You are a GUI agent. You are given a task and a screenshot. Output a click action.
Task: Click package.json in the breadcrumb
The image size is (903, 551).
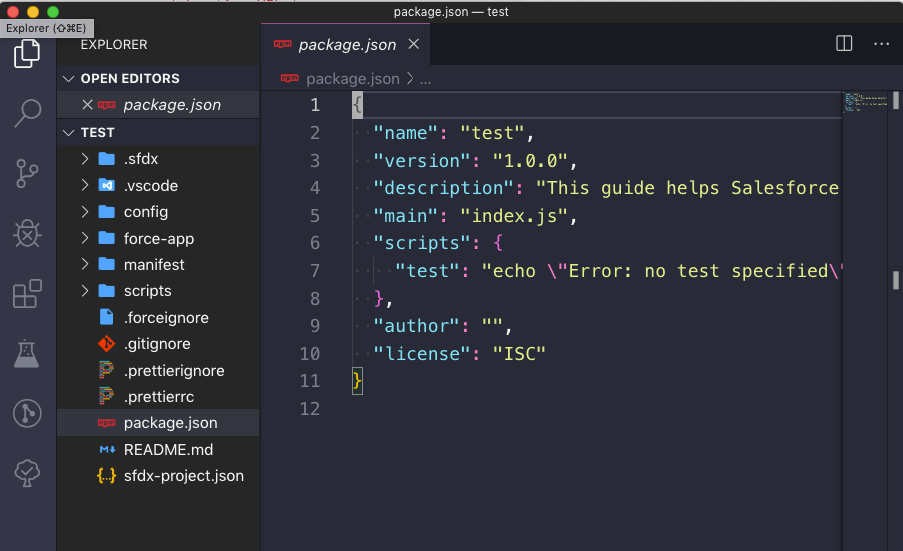[352, 79]
